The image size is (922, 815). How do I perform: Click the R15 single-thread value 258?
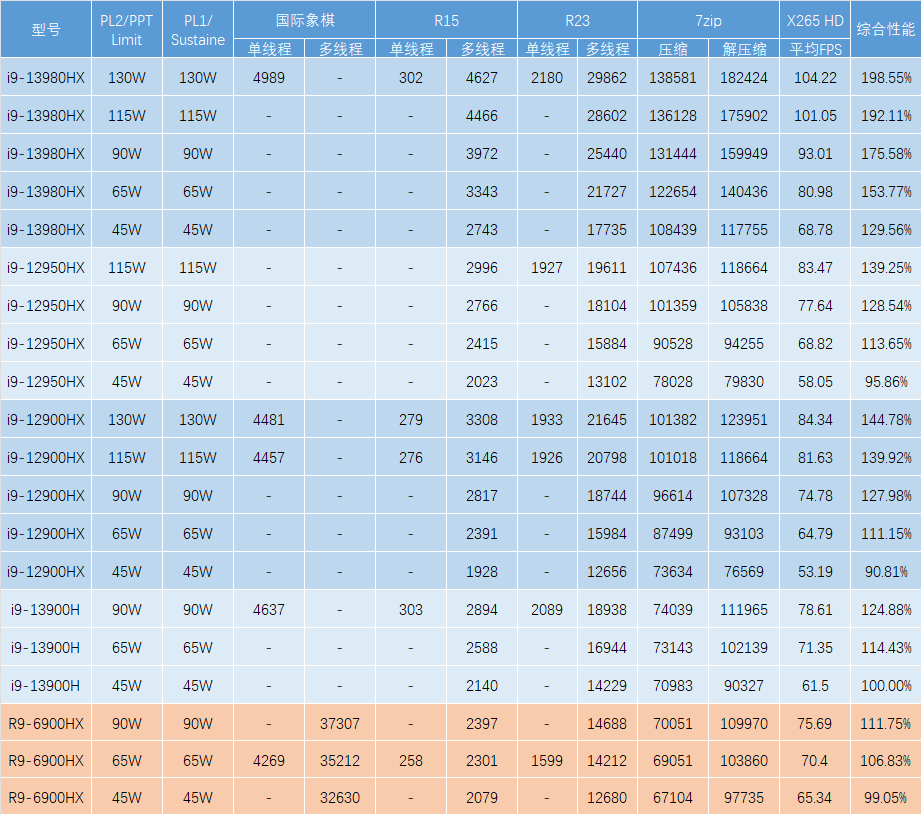(411, 762)
